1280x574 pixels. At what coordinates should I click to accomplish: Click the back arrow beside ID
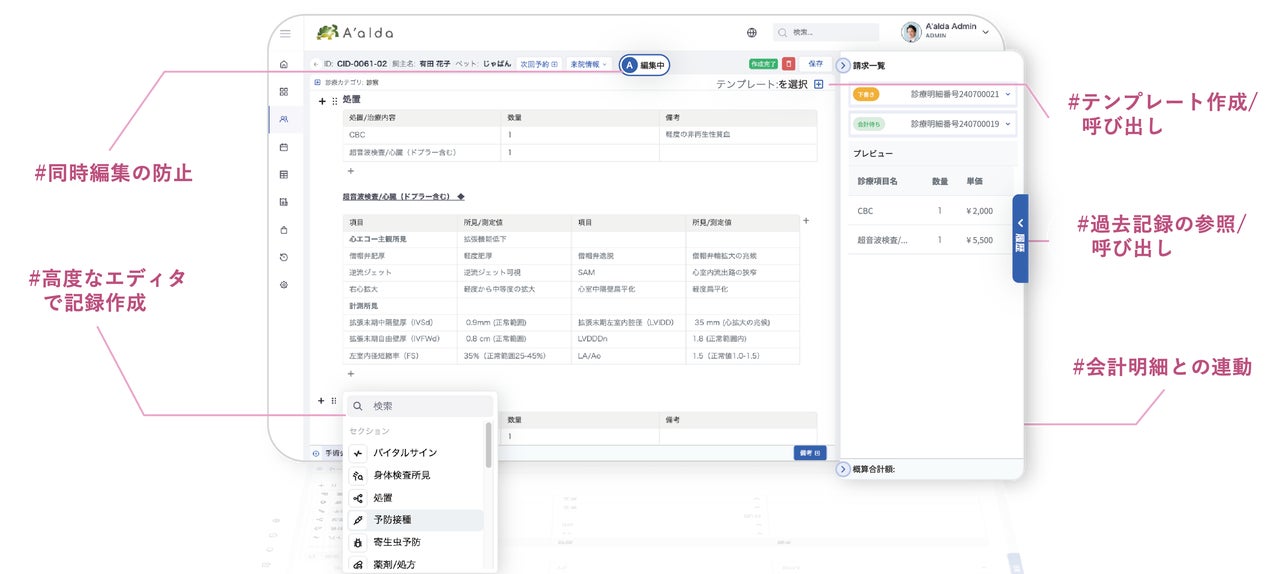(x=316, y=64)
